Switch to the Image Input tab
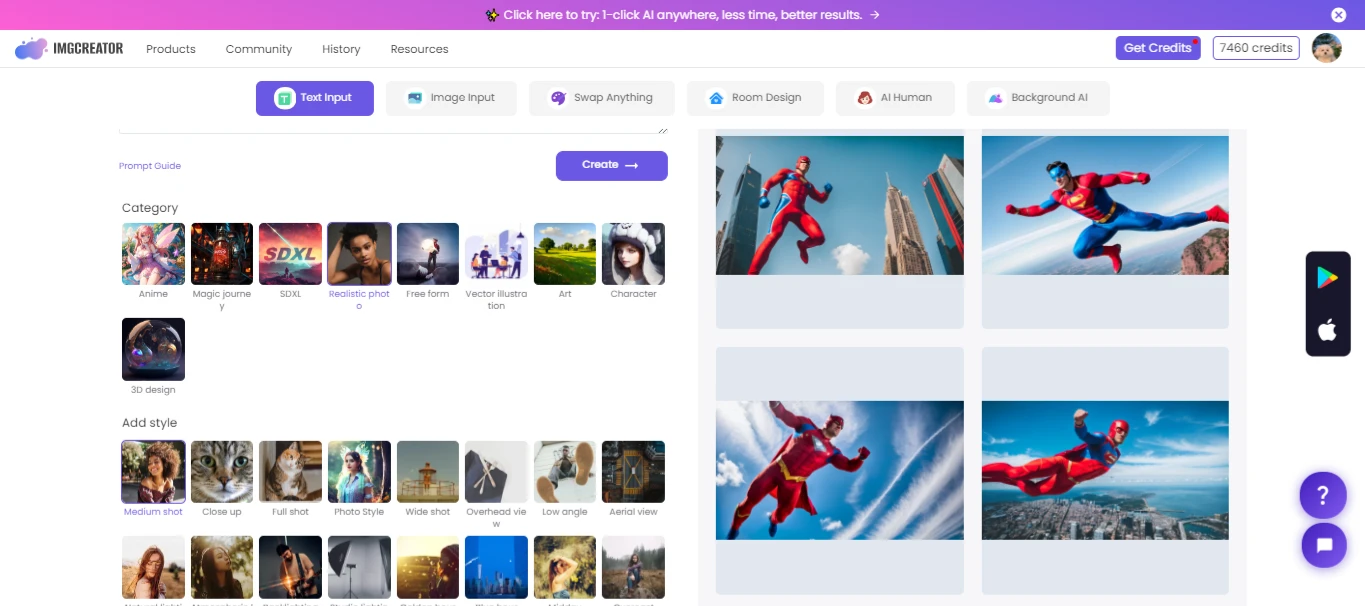This screenshot has width=1365, height=606. point(452,98)
